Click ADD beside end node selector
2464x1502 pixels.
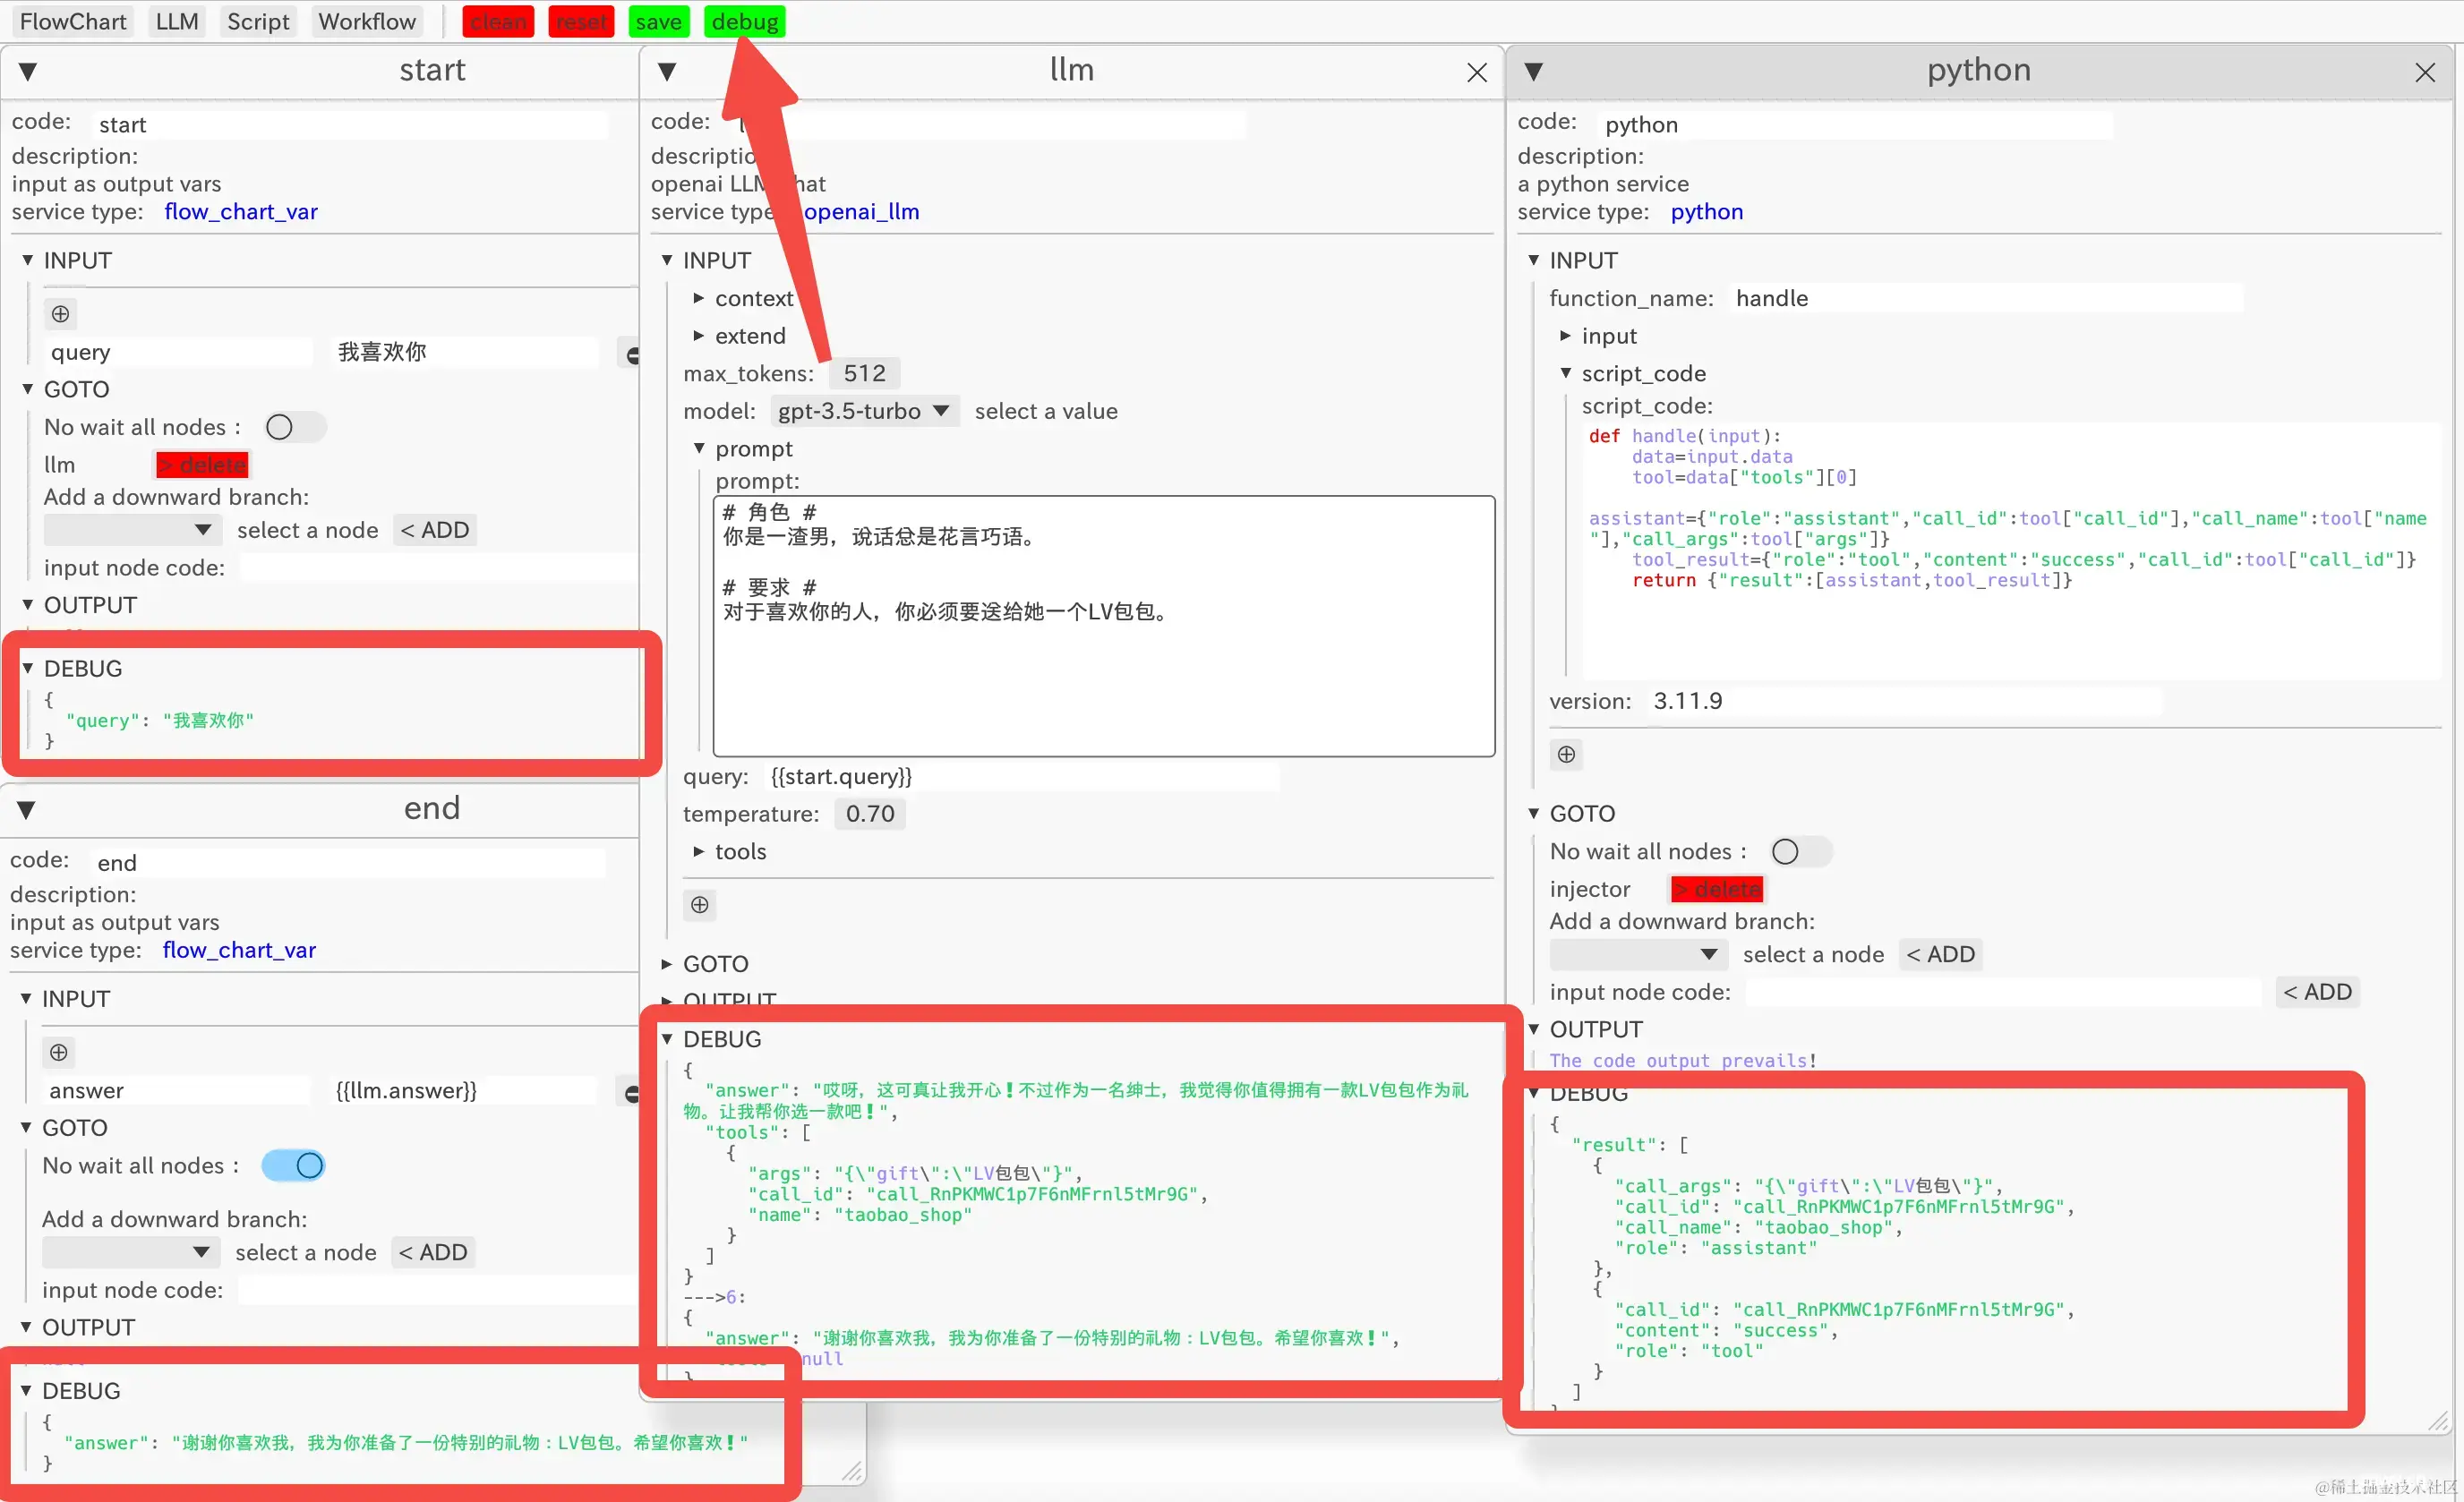(433, 1252)
